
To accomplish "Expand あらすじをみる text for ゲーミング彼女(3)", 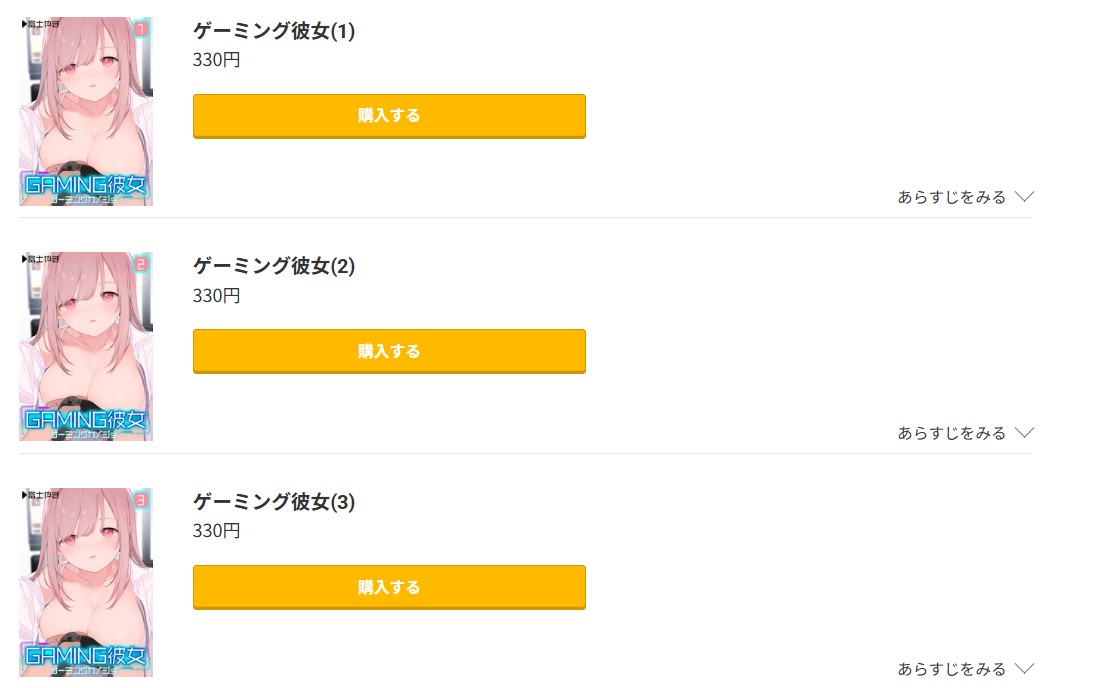I will tap(952, 668).
